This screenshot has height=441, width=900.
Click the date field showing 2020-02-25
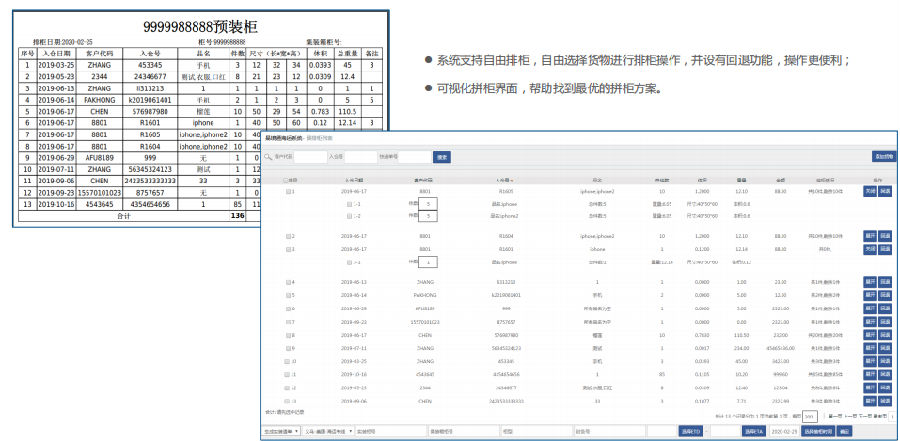click(785, 431)
